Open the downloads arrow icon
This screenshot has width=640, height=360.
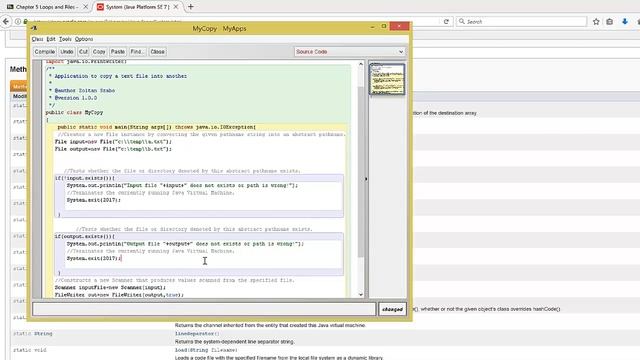click(x=625, y=22)
